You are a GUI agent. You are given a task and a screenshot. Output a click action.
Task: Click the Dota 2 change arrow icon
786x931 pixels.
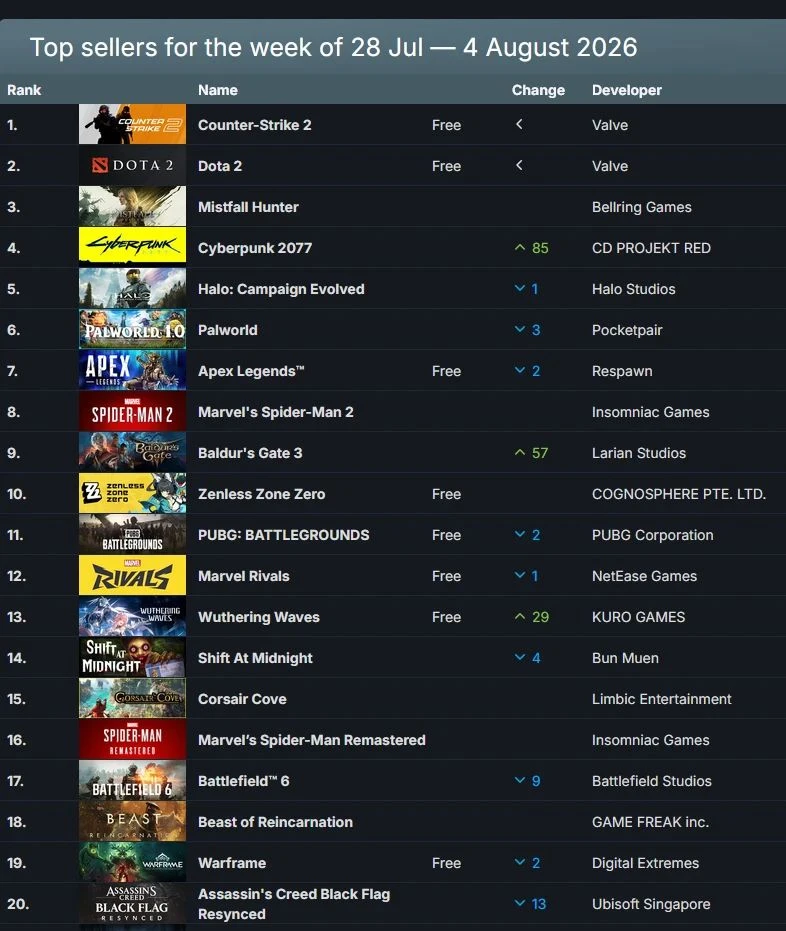[x=519, y=165]
